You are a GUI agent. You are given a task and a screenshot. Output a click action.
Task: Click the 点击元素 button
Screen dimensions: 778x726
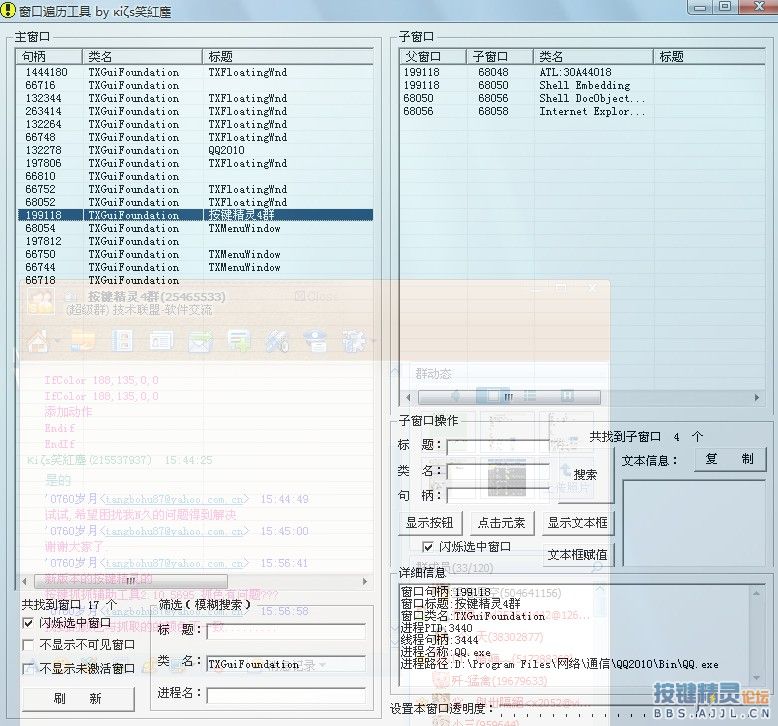tap(504, 522)
